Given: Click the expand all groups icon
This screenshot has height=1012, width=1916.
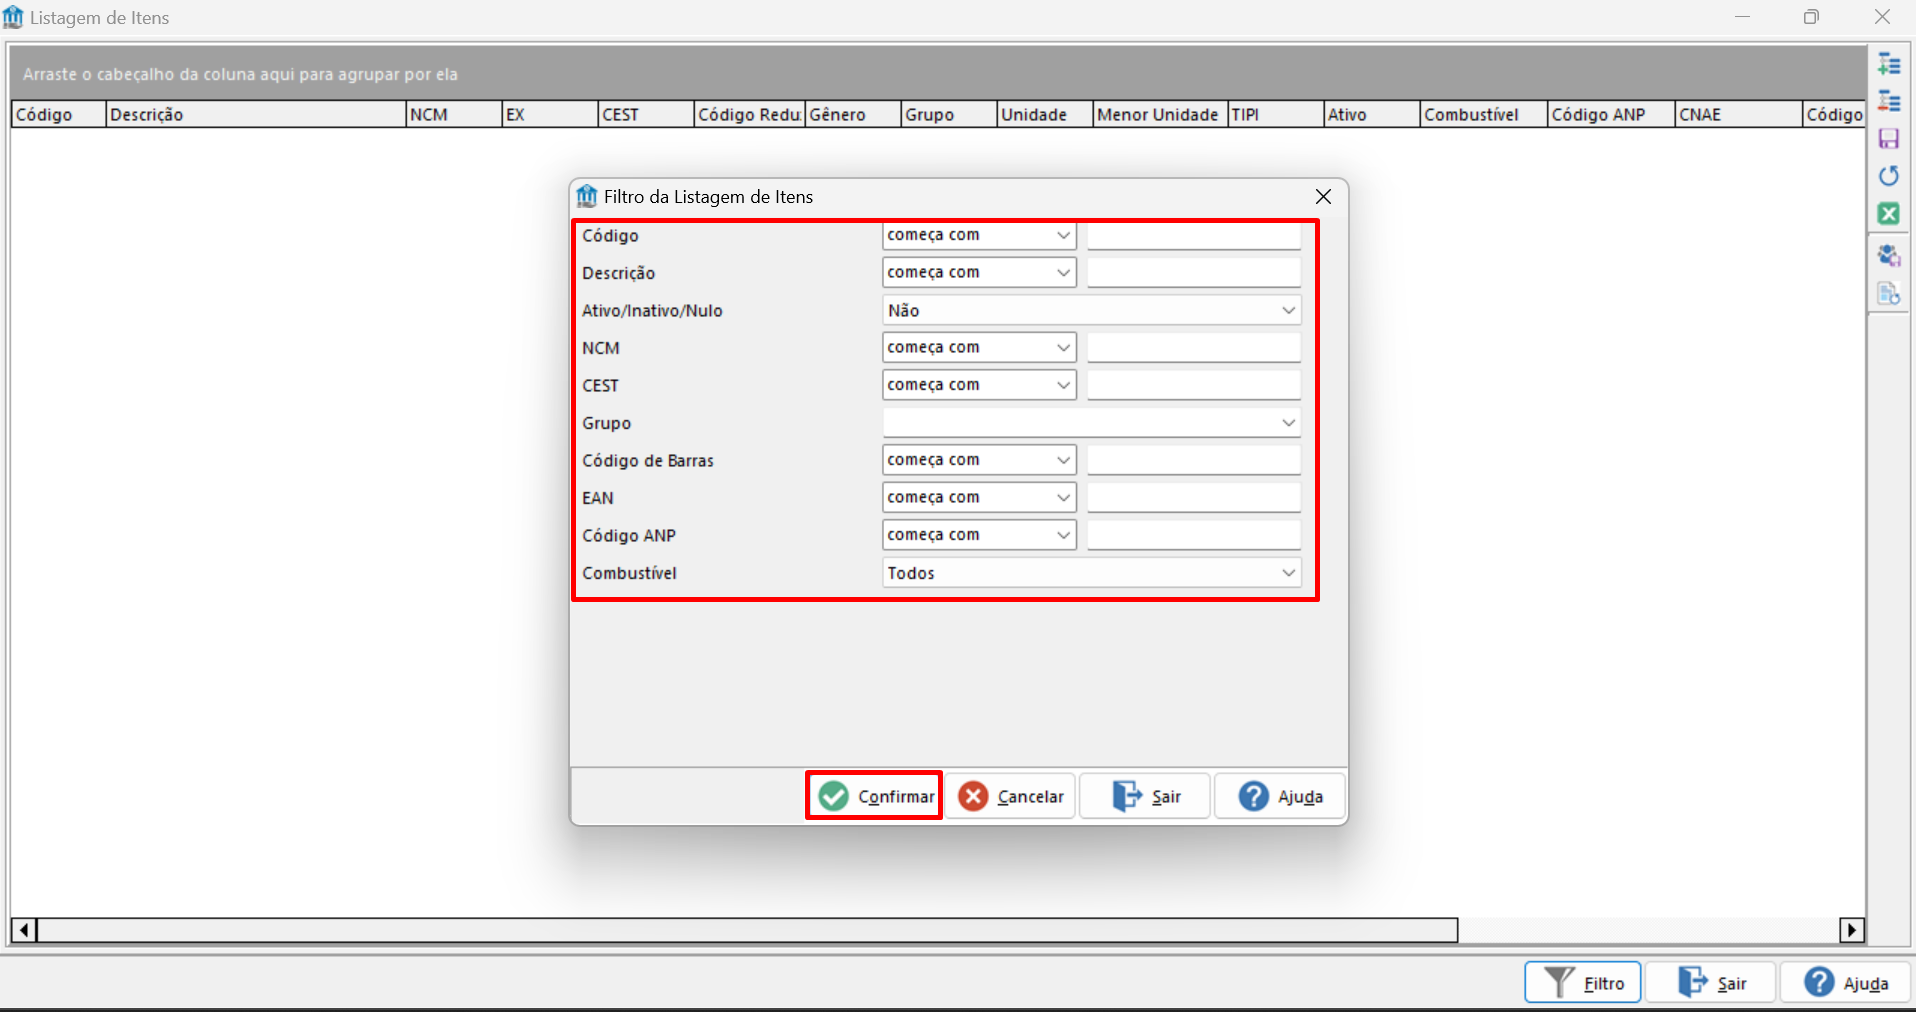Looking at the screenshot, I should coord(1889,64).
